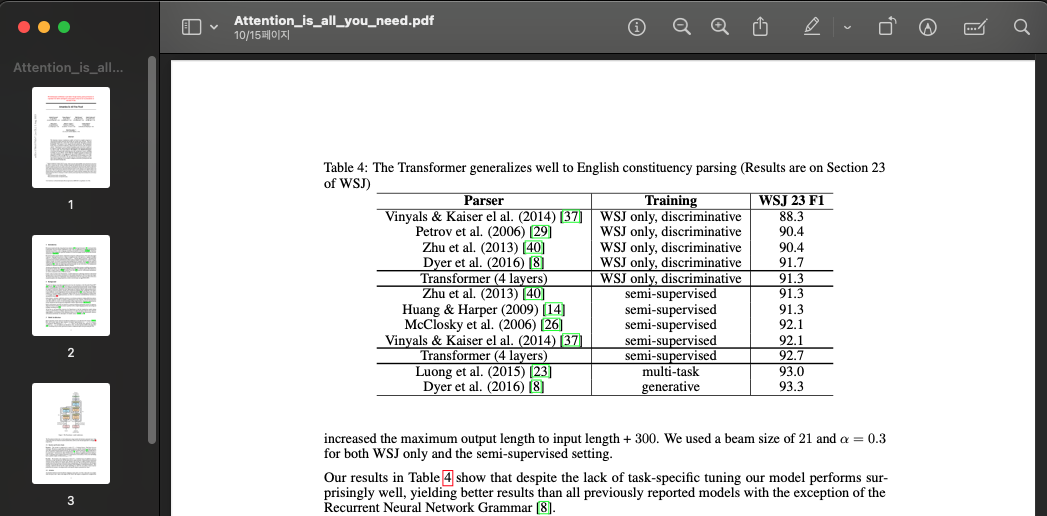
Task: Follow citation [40] in Zhu semi-supervised row
Action: pos(534,294)
